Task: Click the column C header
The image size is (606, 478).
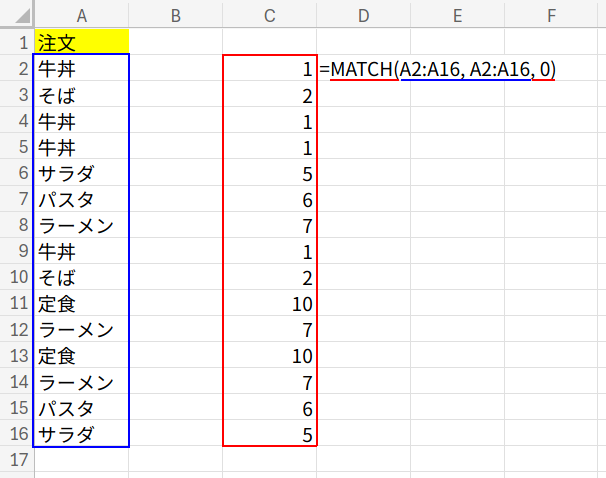Action: (269, 15)
